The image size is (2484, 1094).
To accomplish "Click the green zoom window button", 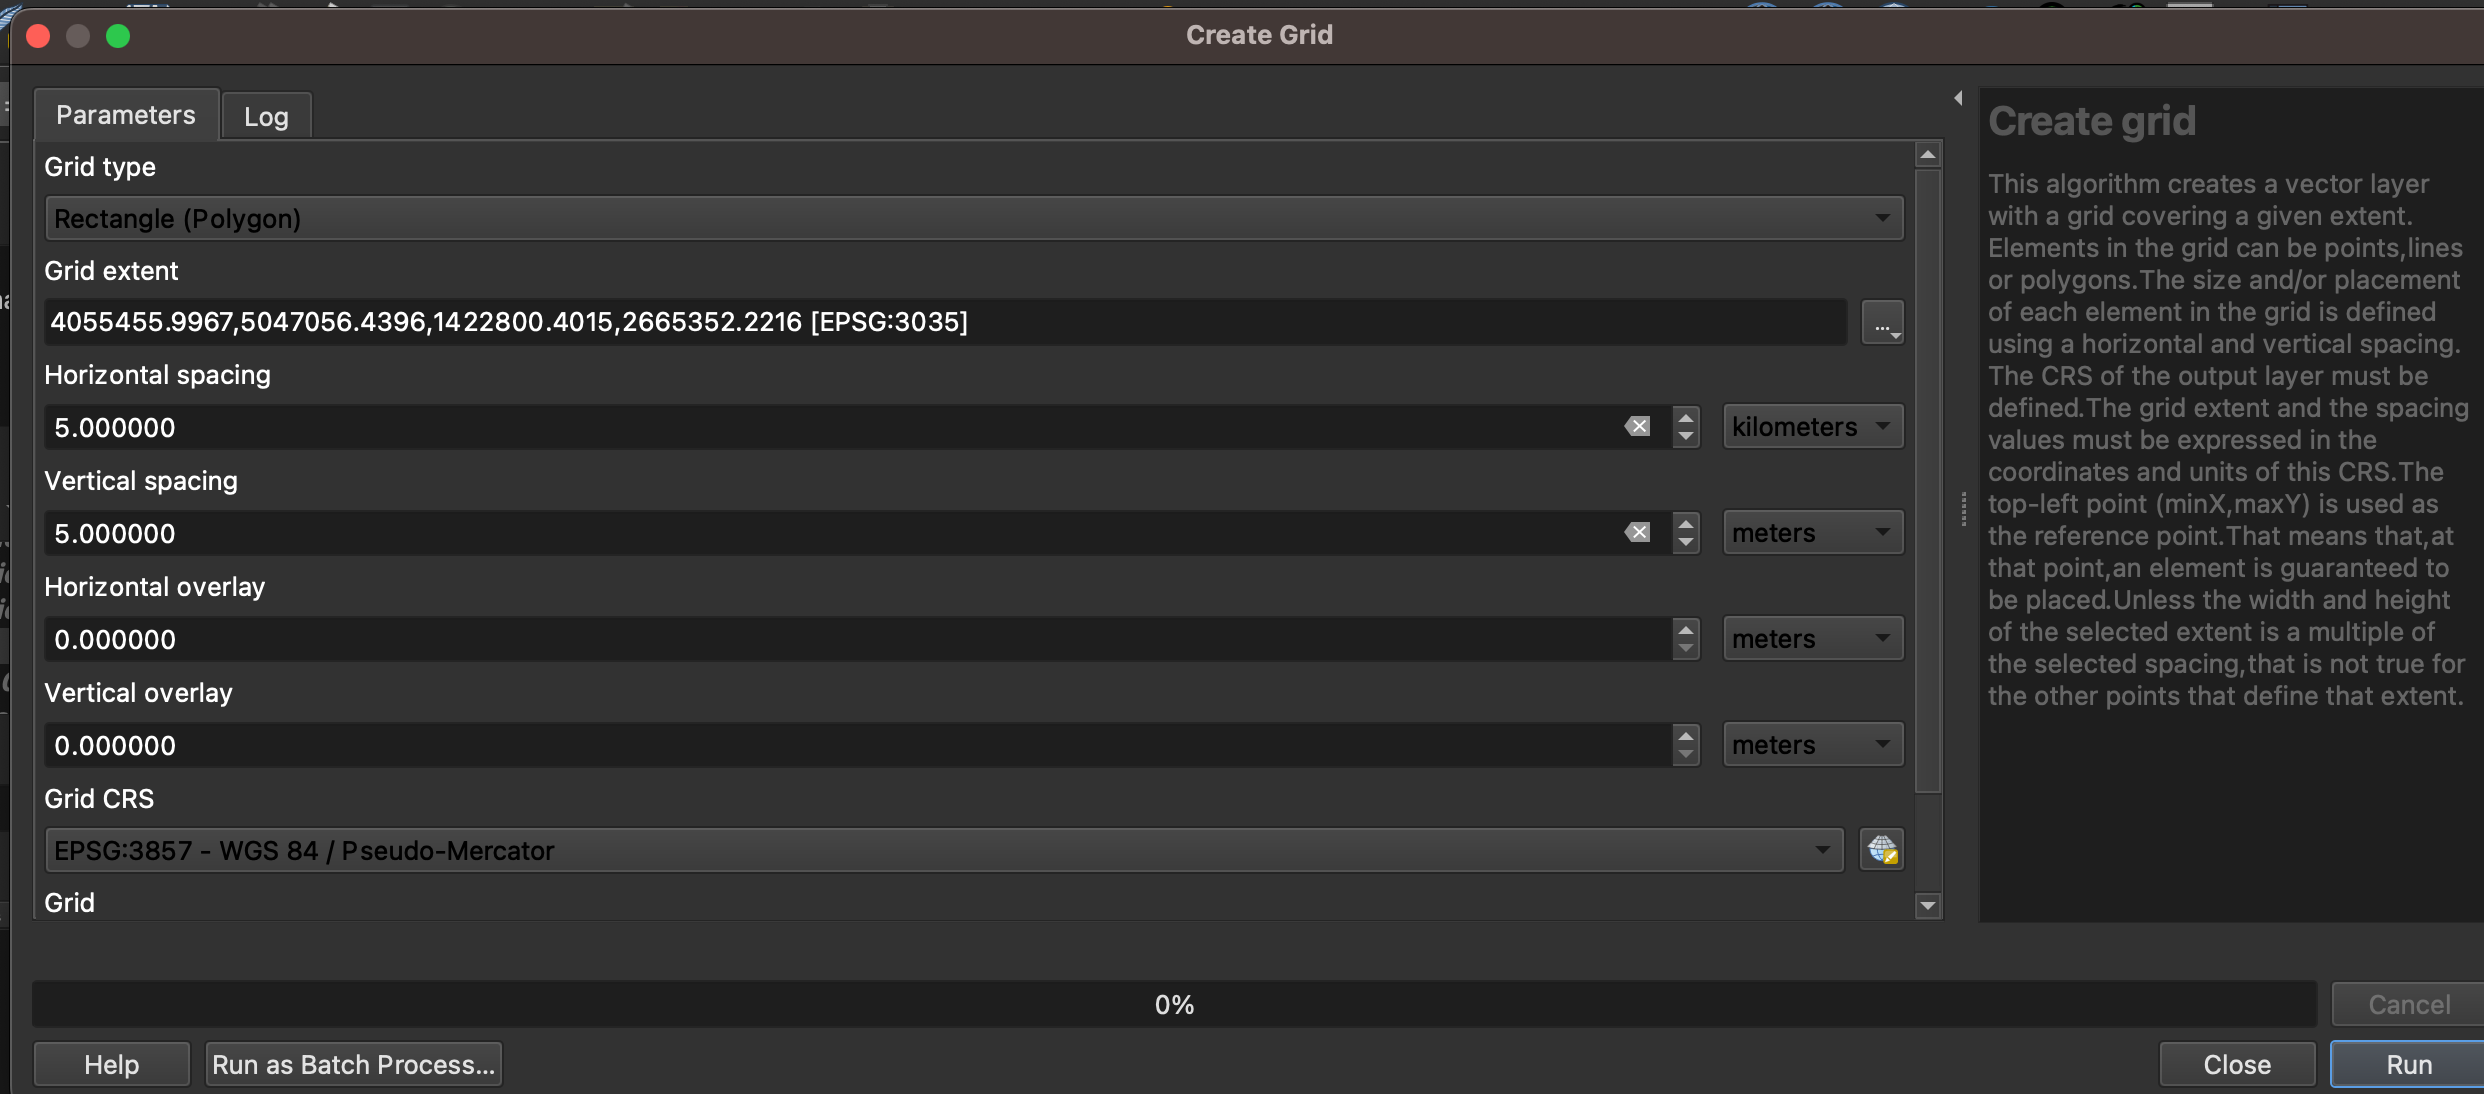I will (x=118, y=36).
